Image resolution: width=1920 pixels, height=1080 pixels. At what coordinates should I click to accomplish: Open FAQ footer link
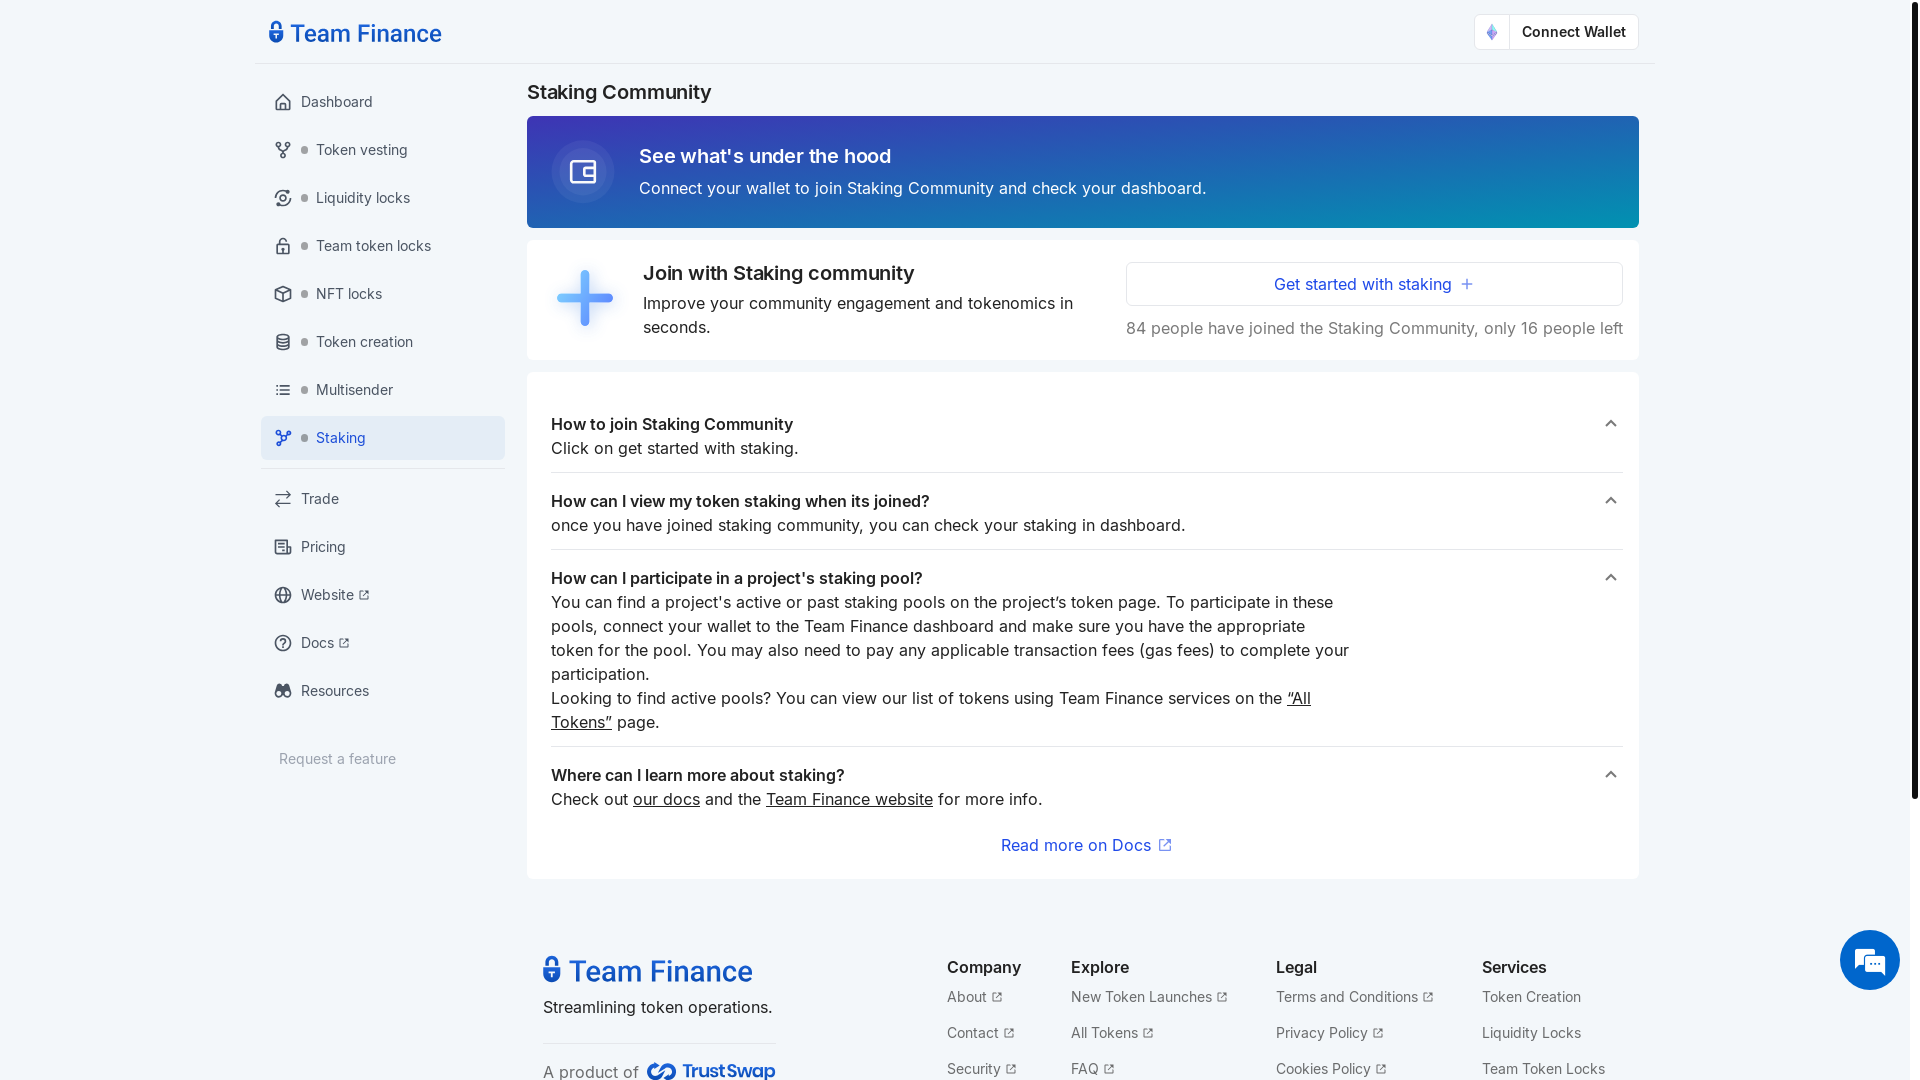point(1093,1069)
